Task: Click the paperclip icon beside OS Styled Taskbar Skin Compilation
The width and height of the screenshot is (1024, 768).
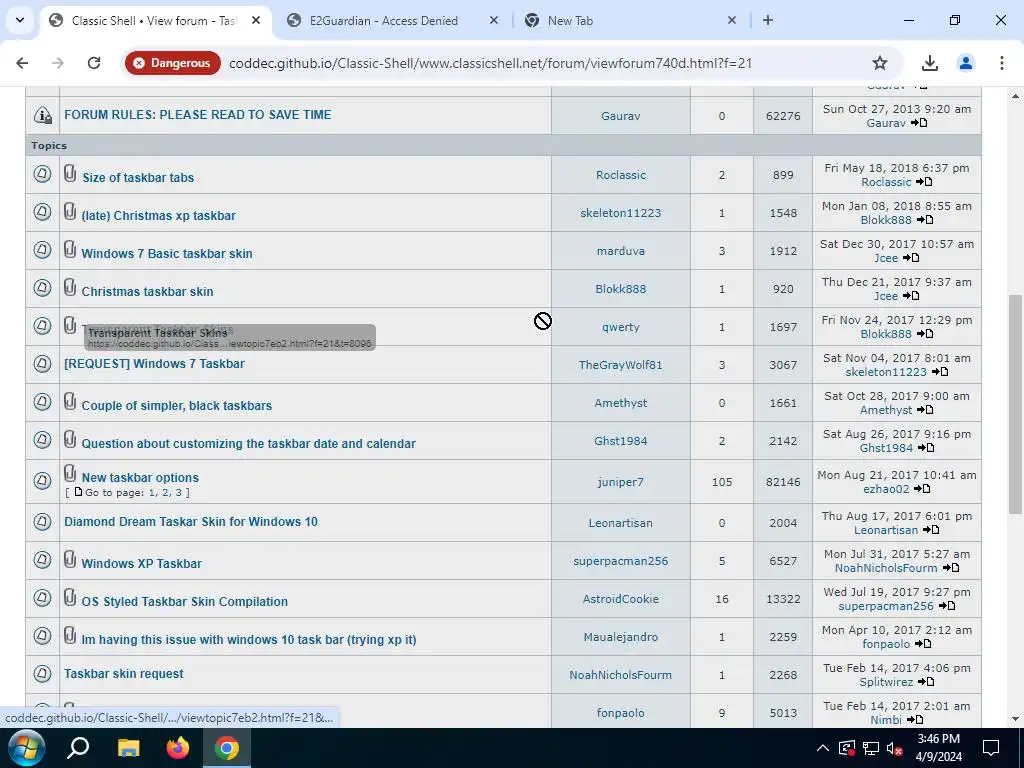Action: (x=70, y=598)
